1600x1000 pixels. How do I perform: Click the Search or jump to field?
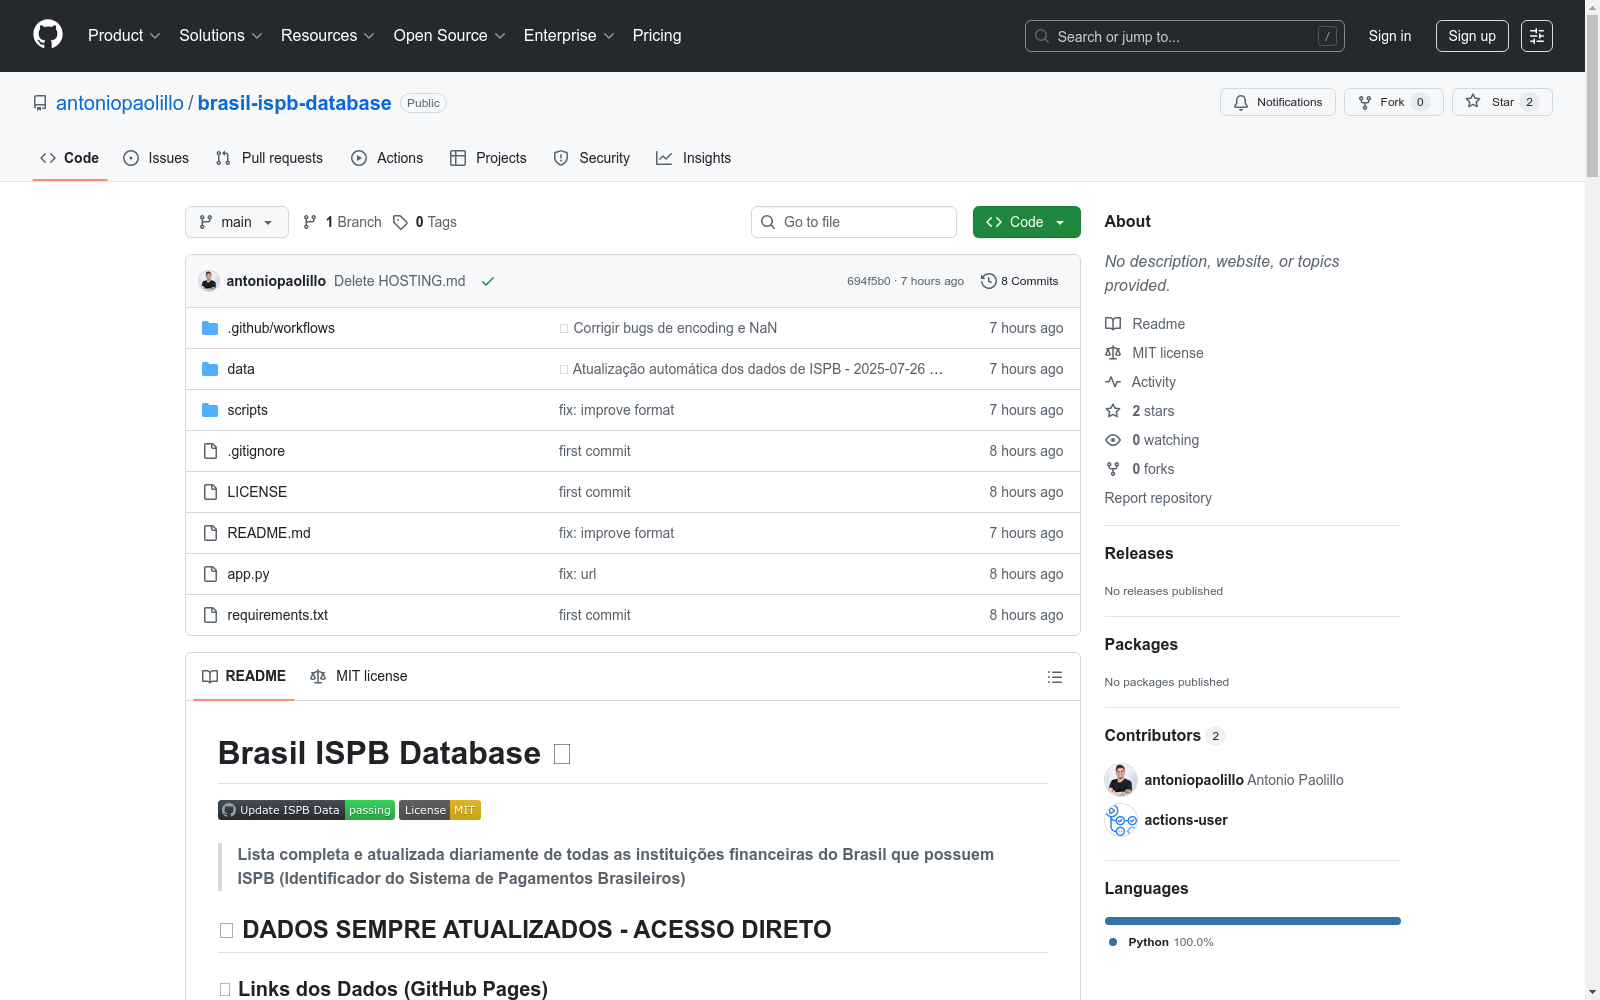[1185, 36]
